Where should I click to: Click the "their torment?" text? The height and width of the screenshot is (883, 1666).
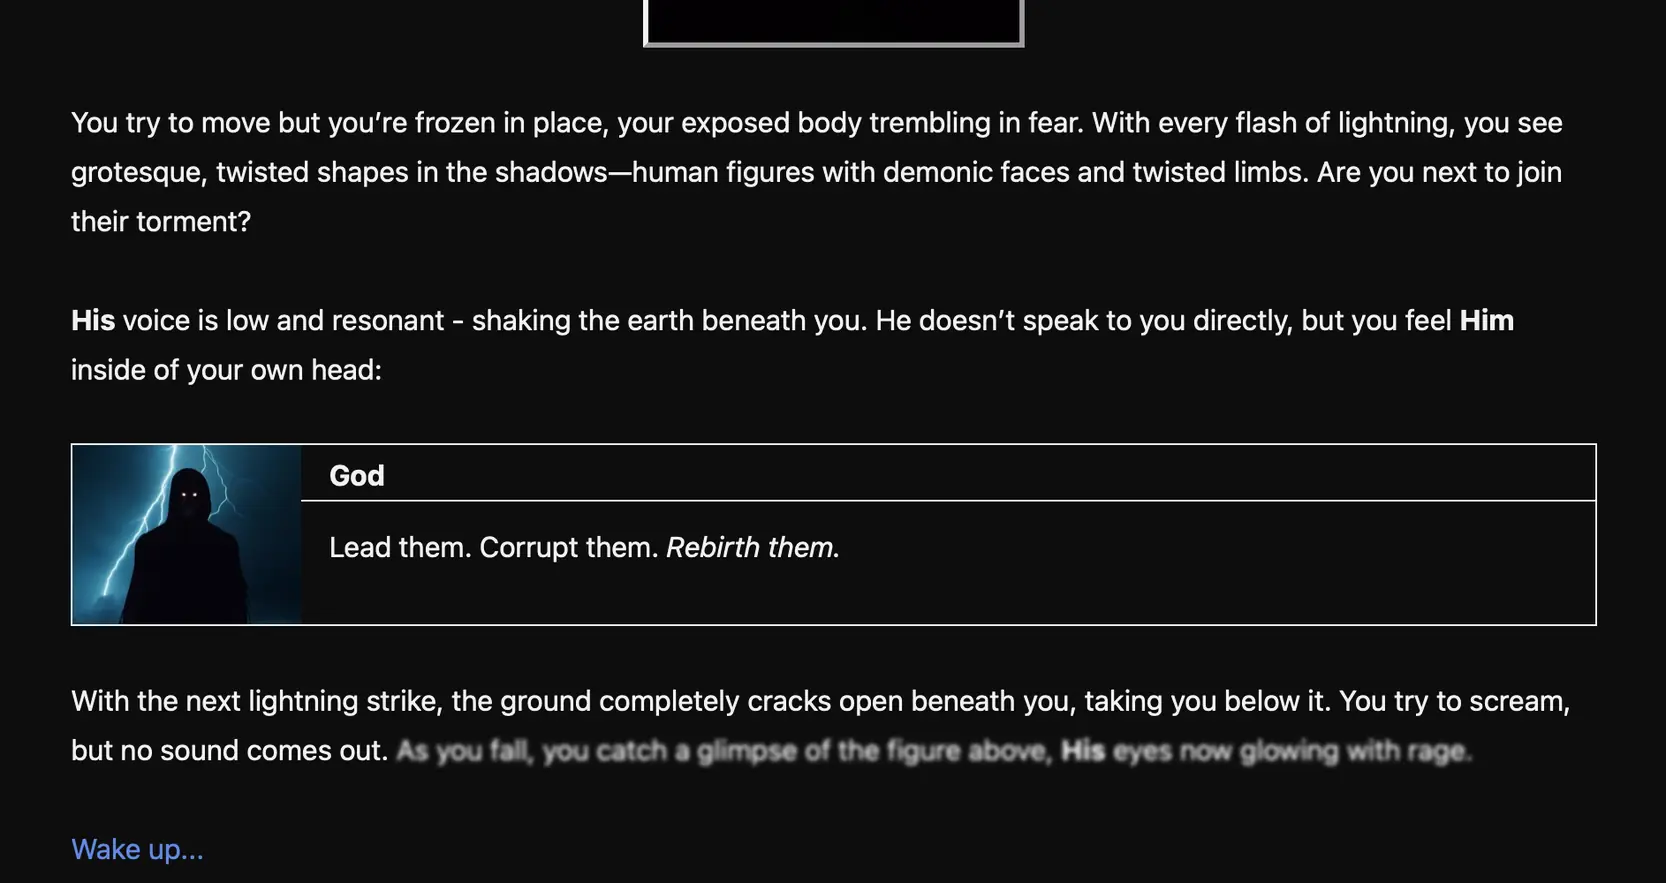click(161, 221)
